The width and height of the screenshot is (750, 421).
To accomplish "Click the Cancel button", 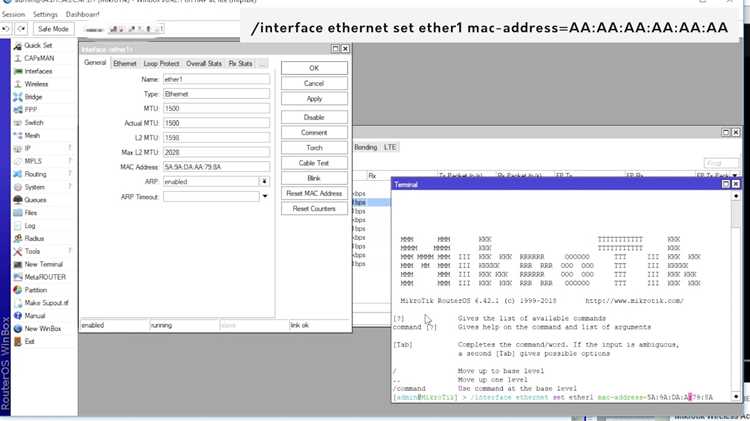I will 314,83.
